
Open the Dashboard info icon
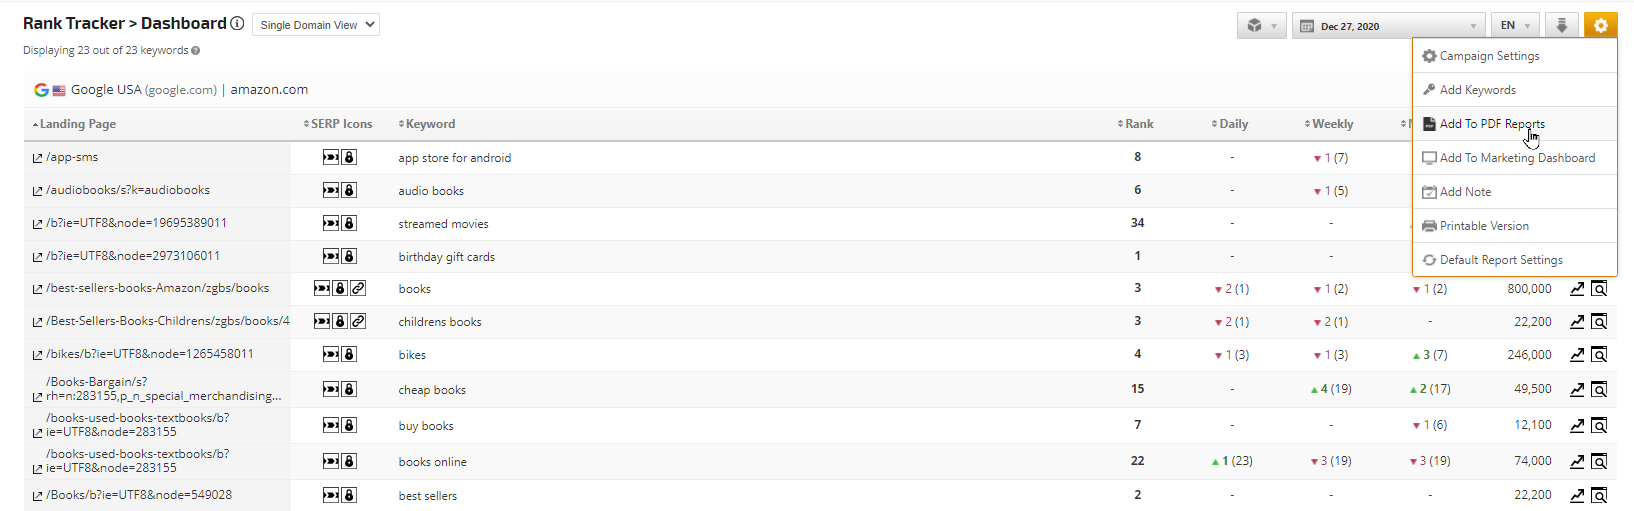[x=237, y=23]
